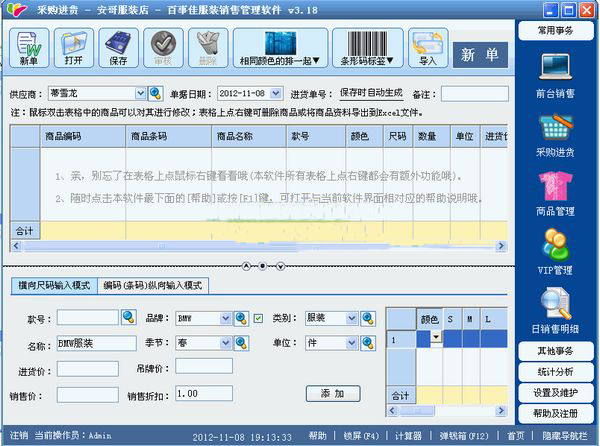Open 商品管理 product management shirt icon

pyautogui.click(x=555, y=194)
